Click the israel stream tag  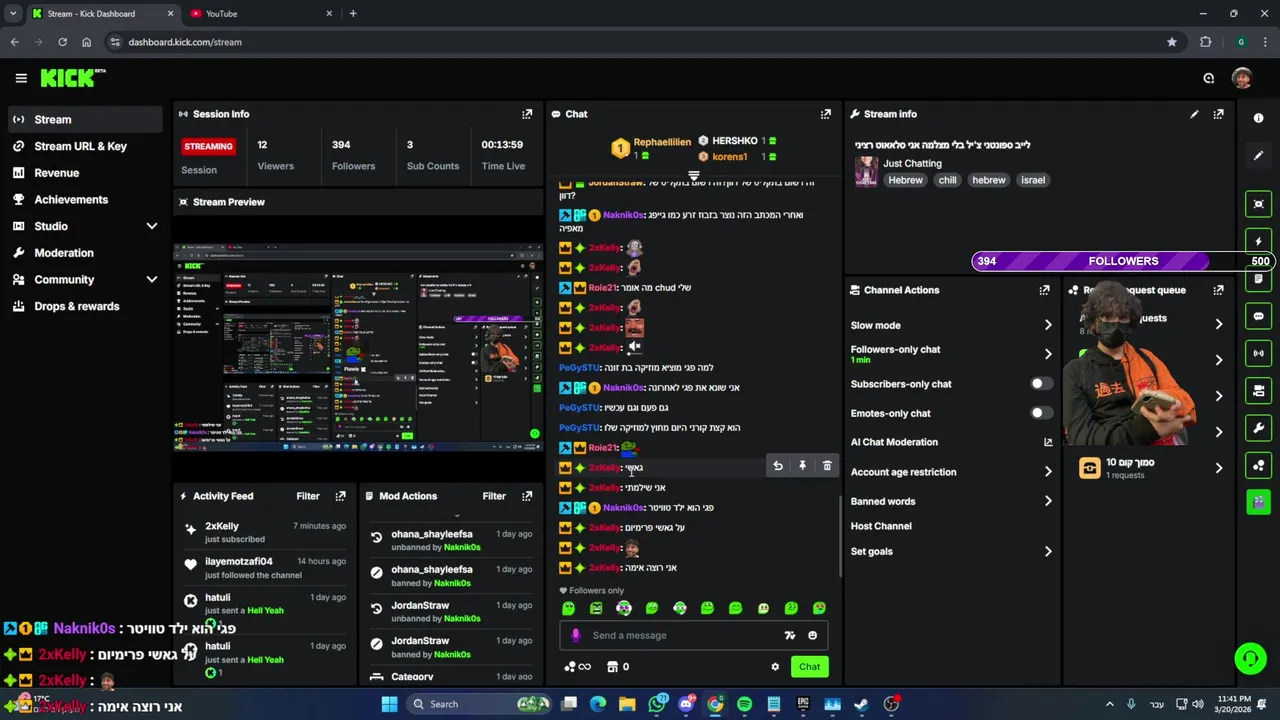coord(1033,180)
